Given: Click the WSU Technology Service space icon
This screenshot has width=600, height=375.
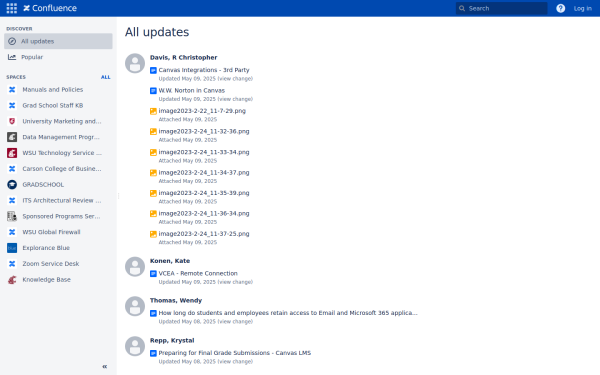Looking at the screenshot, I should 12,153.
